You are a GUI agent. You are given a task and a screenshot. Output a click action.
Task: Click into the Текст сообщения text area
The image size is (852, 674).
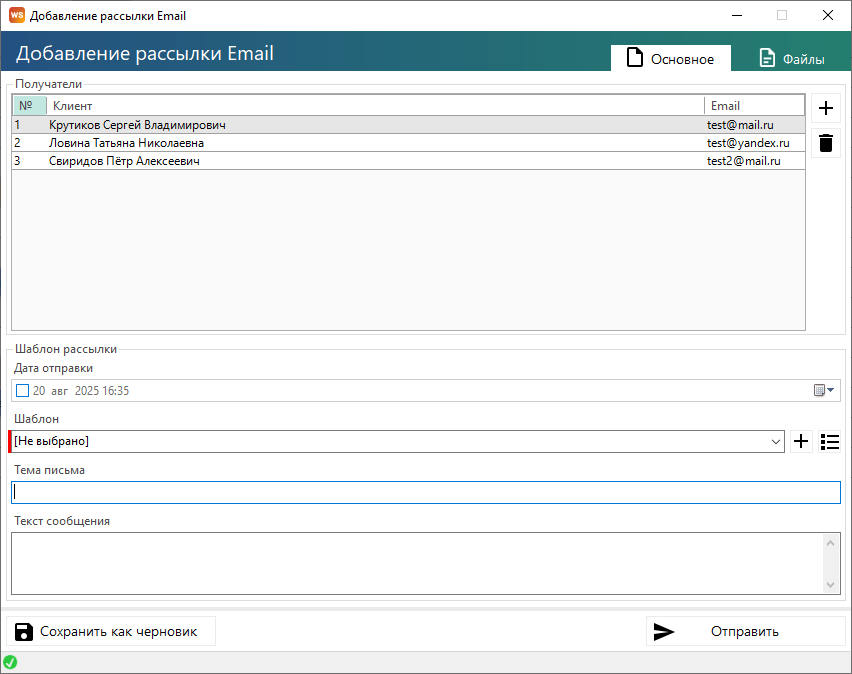point(415,563)
